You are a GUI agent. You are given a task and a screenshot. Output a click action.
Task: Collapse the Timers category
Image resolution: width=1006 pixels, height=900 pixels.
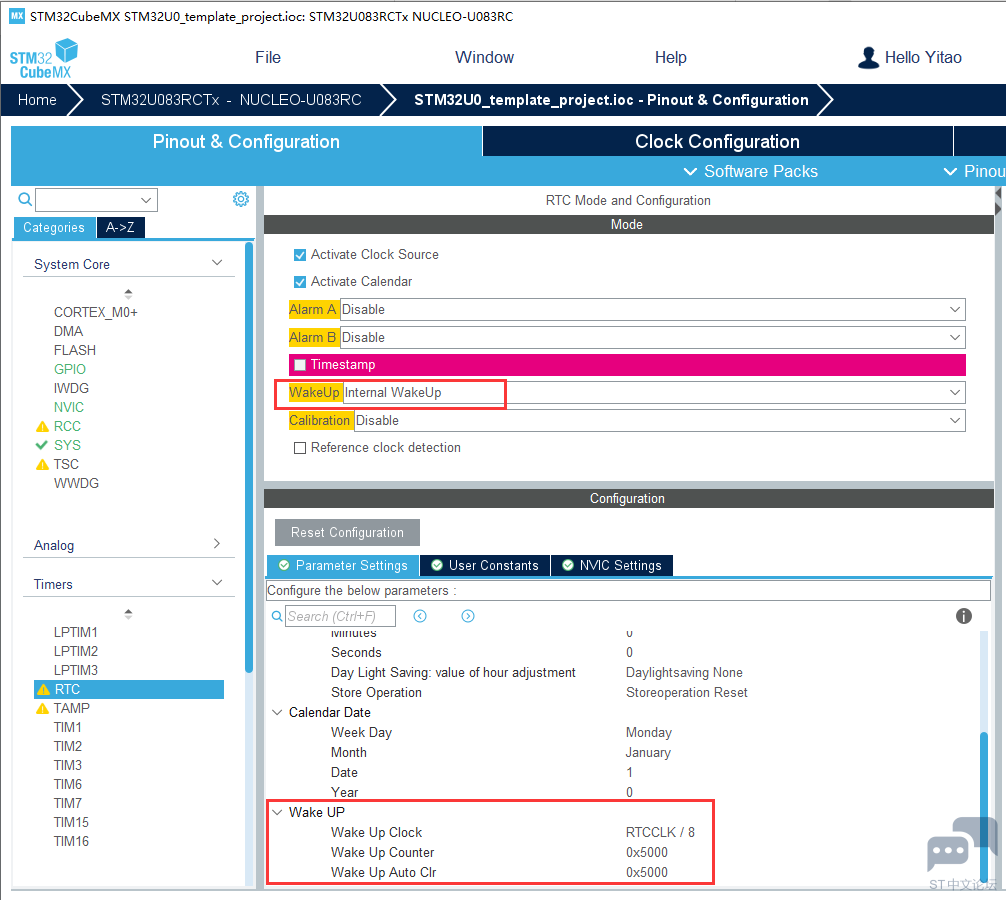pos(217,582)
